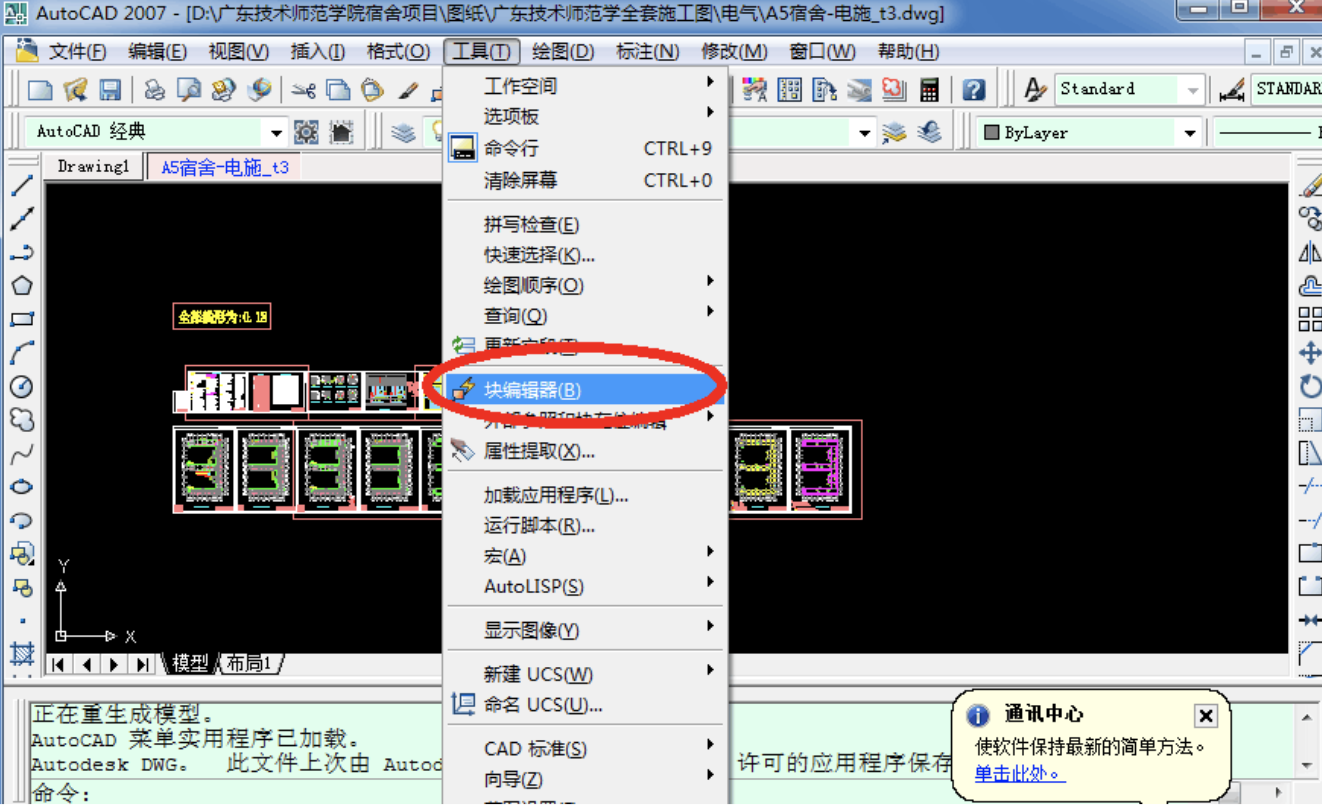Screen dimensions: 1322x808
Task: Click Make Object's Layer Current icon
Action: (x=895, y=132)
